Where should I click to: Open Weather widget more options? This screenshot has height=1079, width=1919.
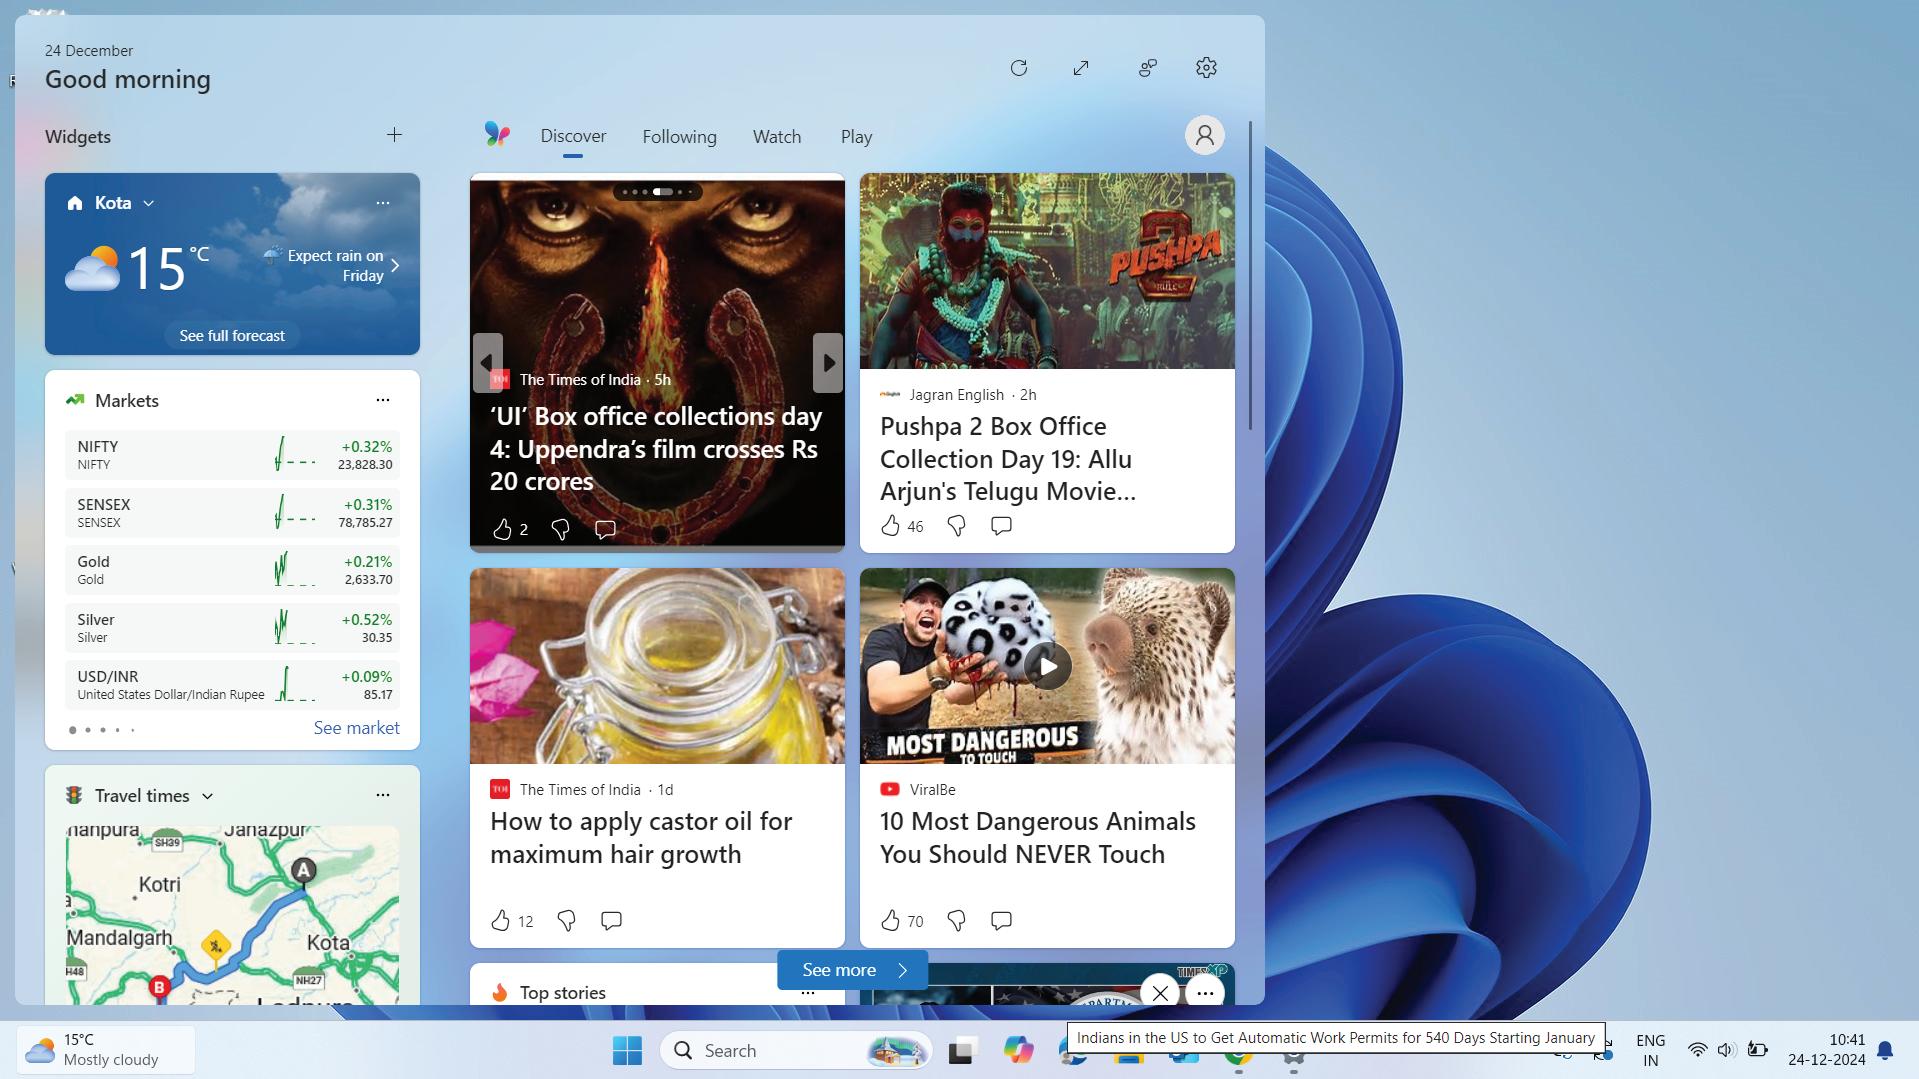[x=383, y=203]
